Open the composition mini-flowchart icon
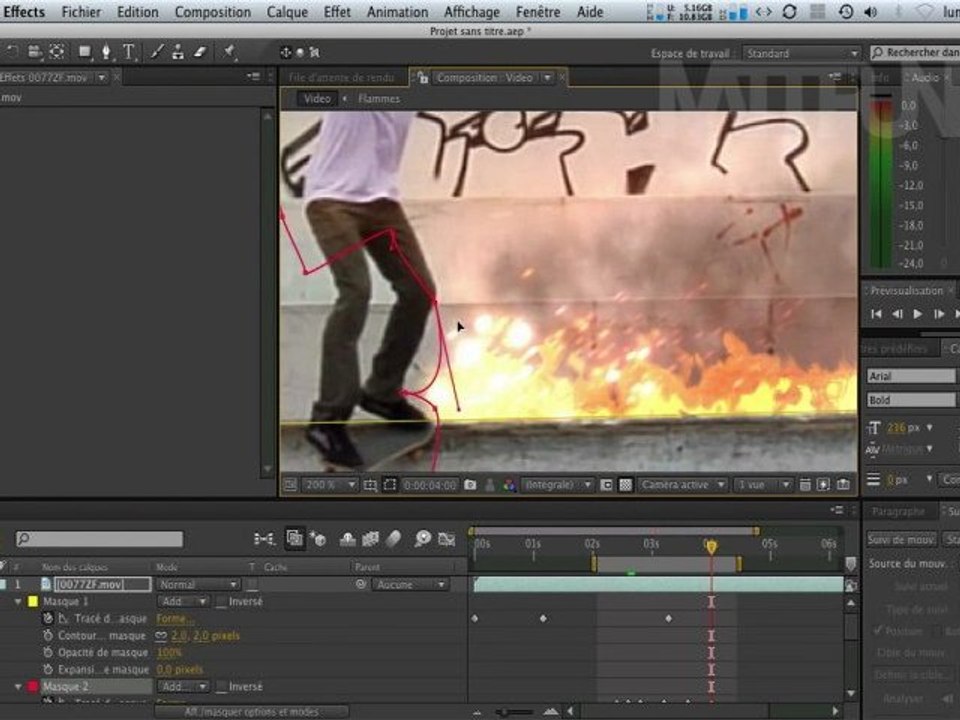The height and width of the screenshot is (720, 960). click(x=264, y=539)
